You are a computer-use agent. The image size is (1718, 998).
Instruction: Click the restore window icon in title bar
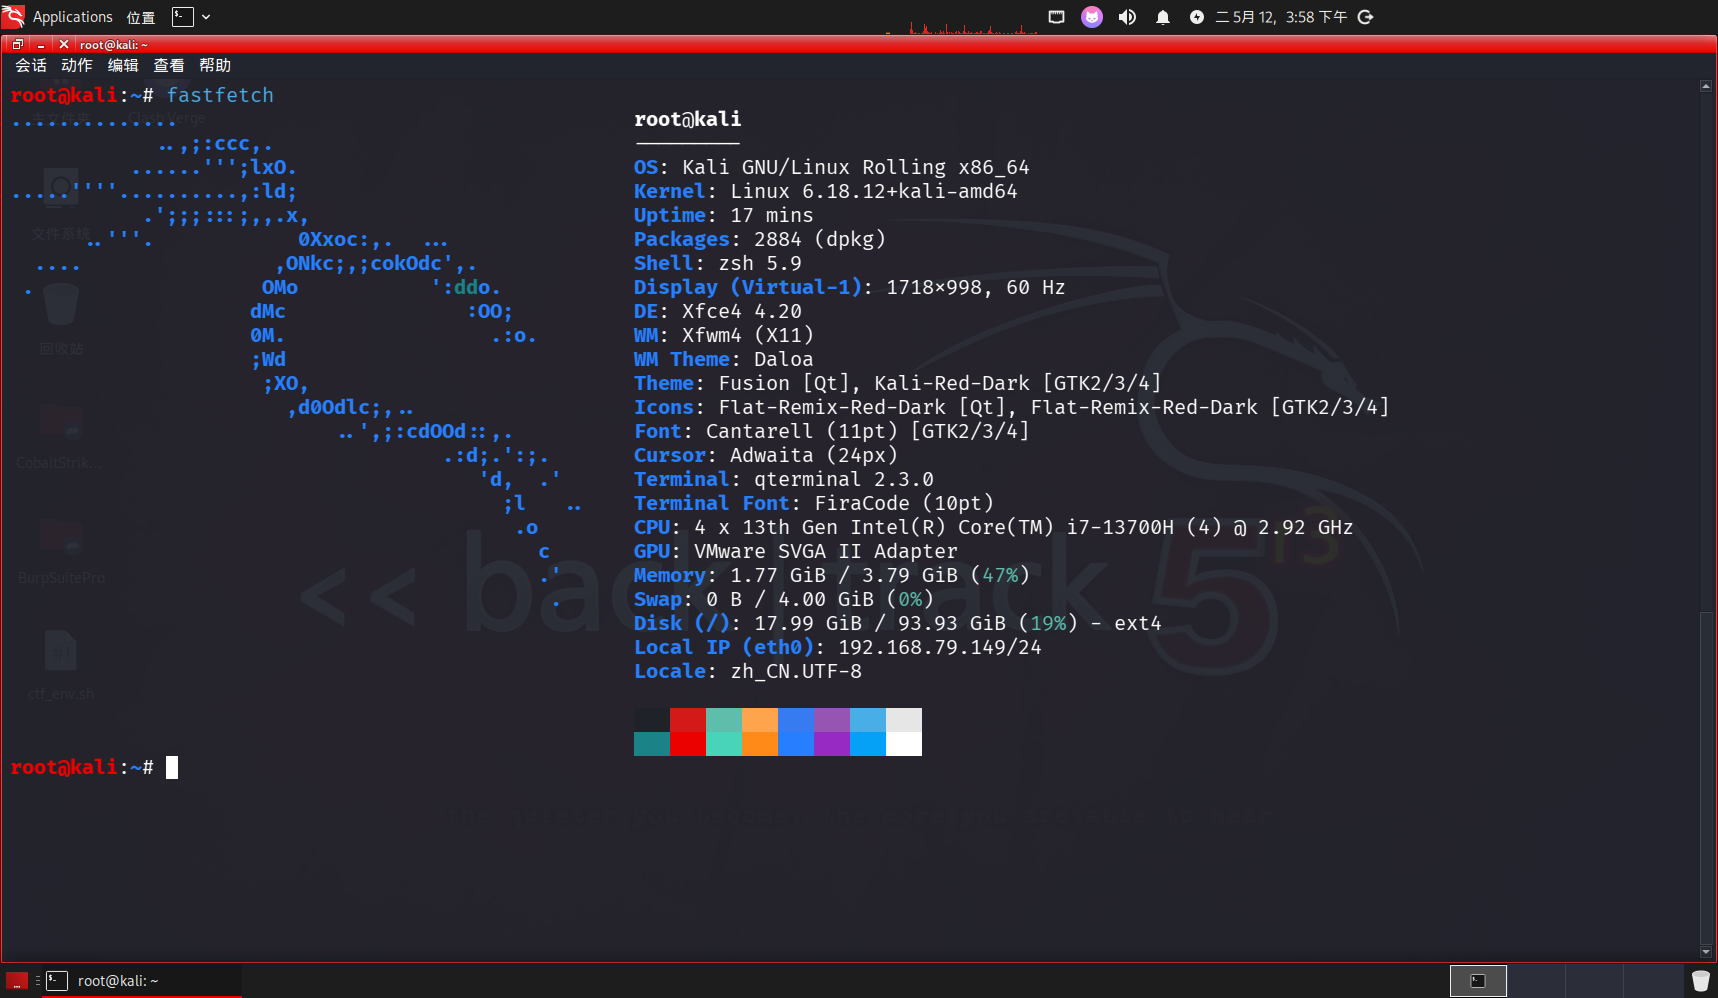(18, 45)
